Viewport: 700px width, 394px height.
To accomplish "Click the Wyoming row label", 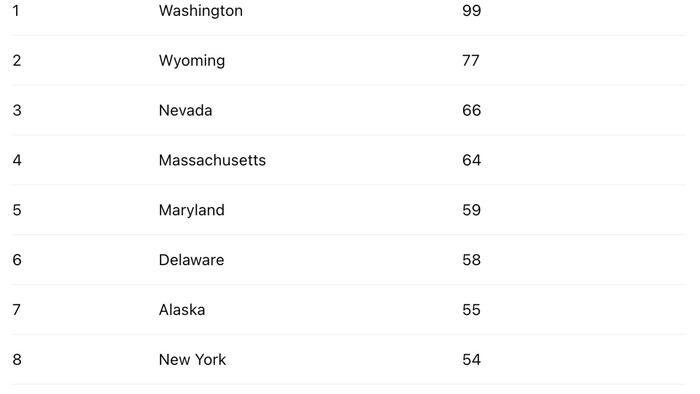I will (192, 61).
